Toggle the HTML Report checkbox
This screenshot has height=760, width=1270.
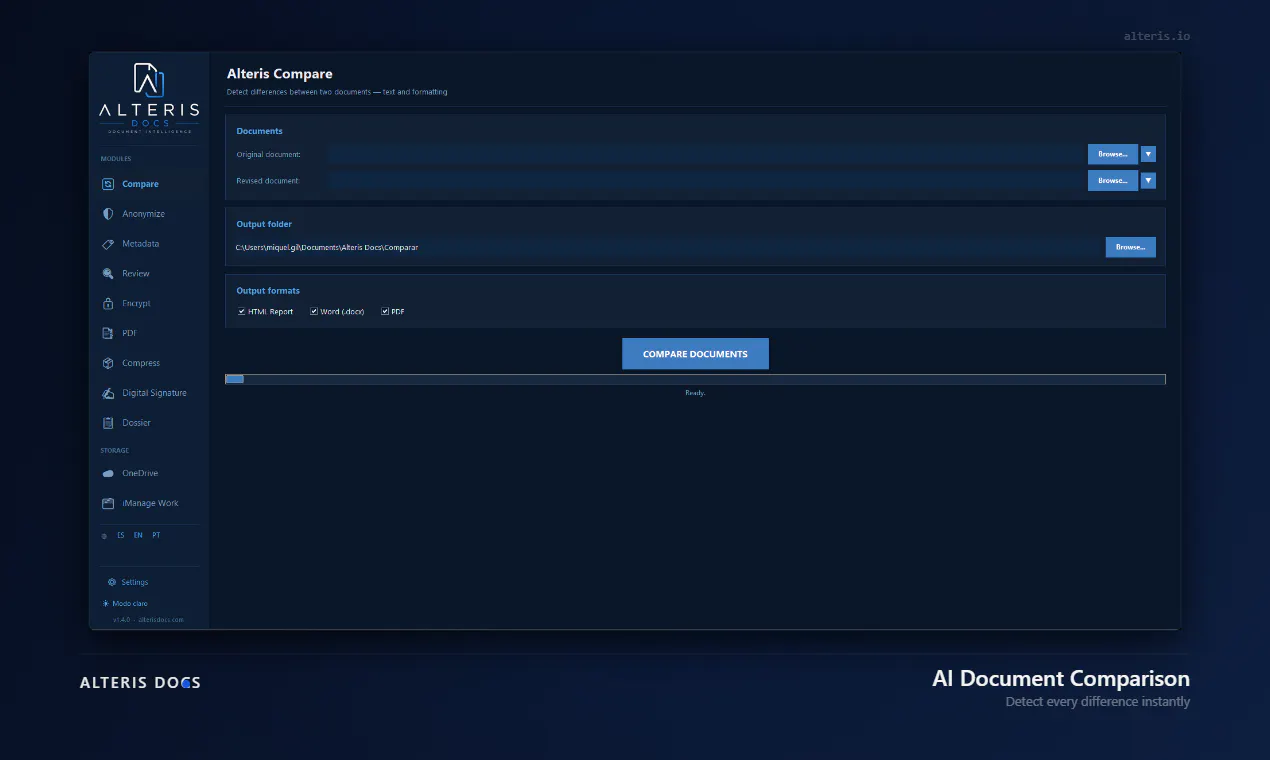[242, 312]
